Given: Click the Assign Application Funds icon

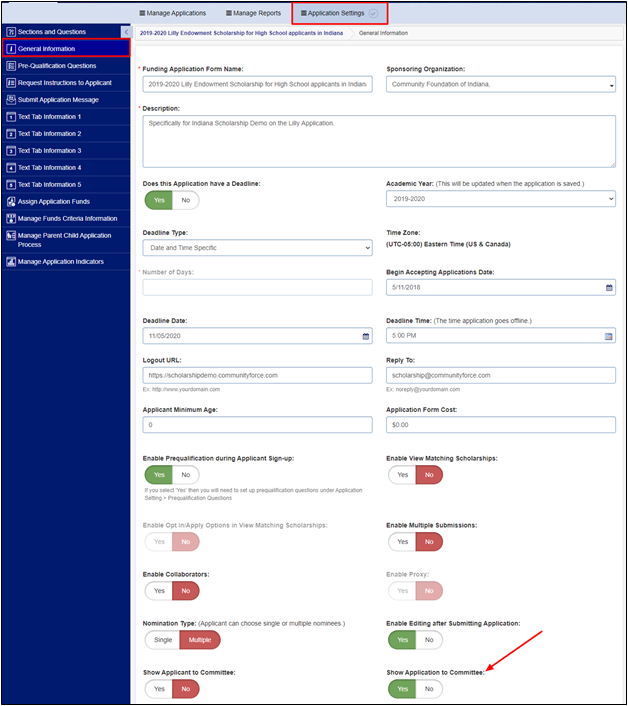Looking at the screenshot, I should (x=10, y=201).
